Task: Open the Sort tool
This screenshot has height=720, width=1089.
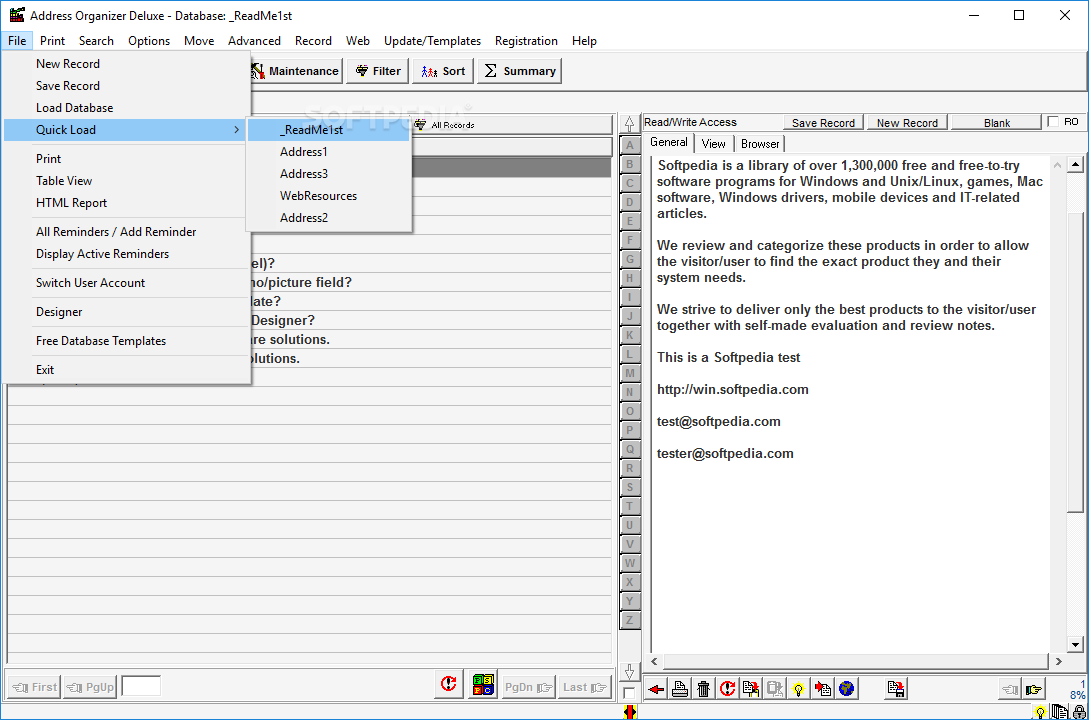Action: coord(443,71)
